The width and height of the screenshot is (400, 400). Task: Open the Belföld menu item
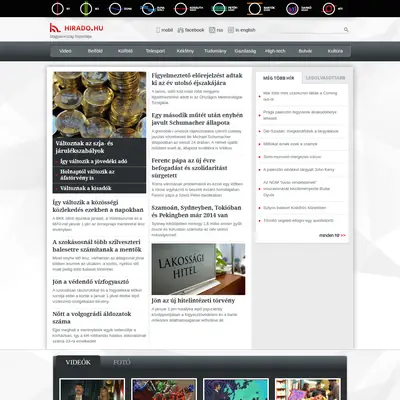click(95, 51)
